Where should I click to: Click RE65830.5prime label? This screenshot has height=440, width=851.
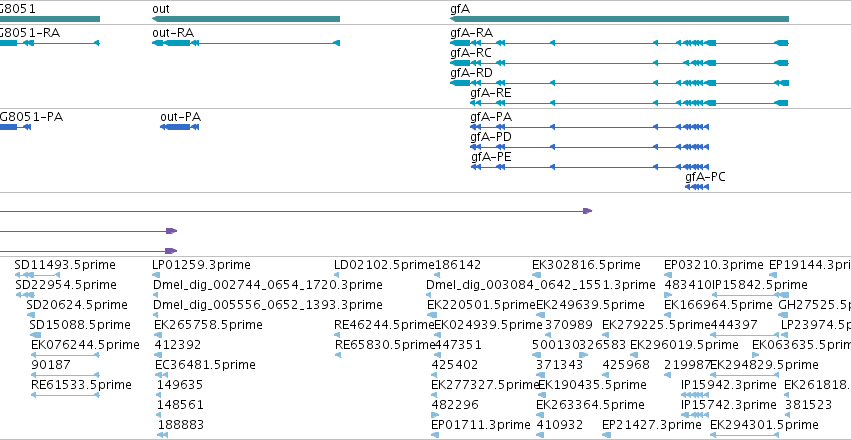385,345
